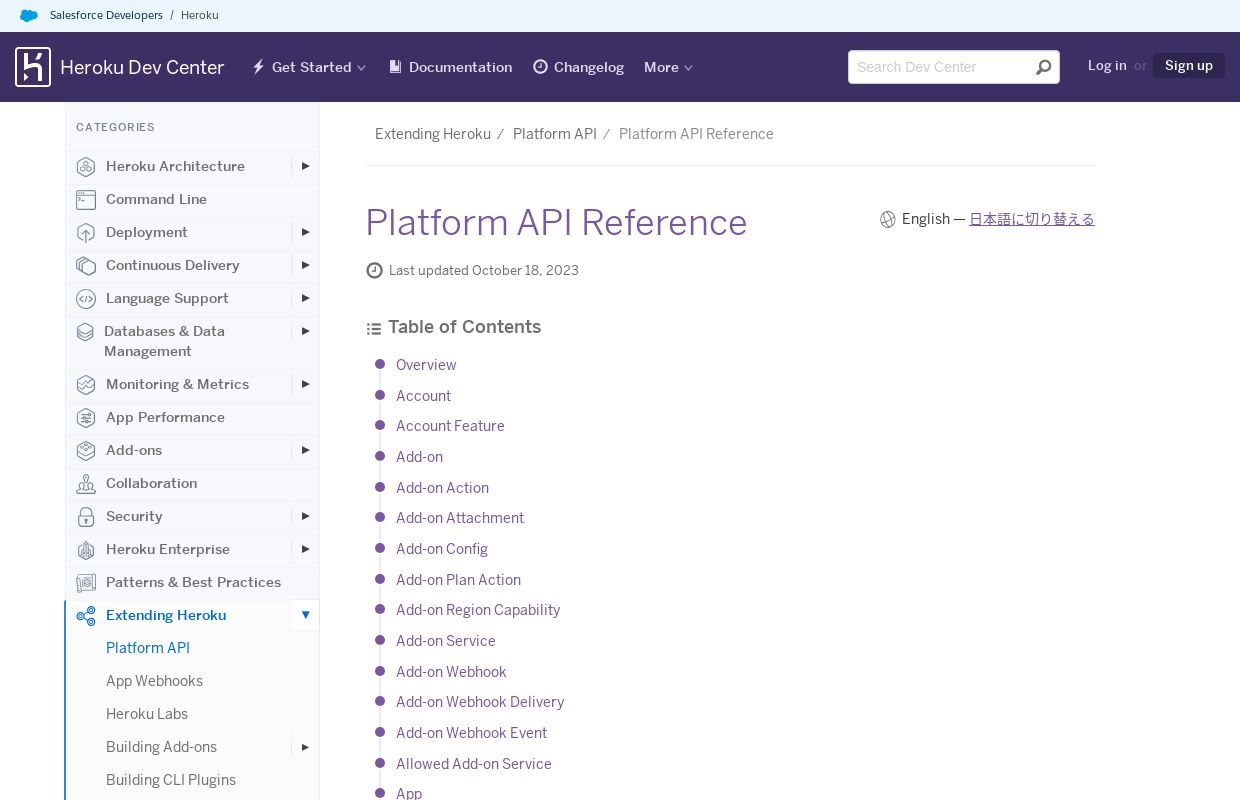Select App Webhooks in sidebar
This screenshot has height=800, width=1240.
tap(154, 681)
